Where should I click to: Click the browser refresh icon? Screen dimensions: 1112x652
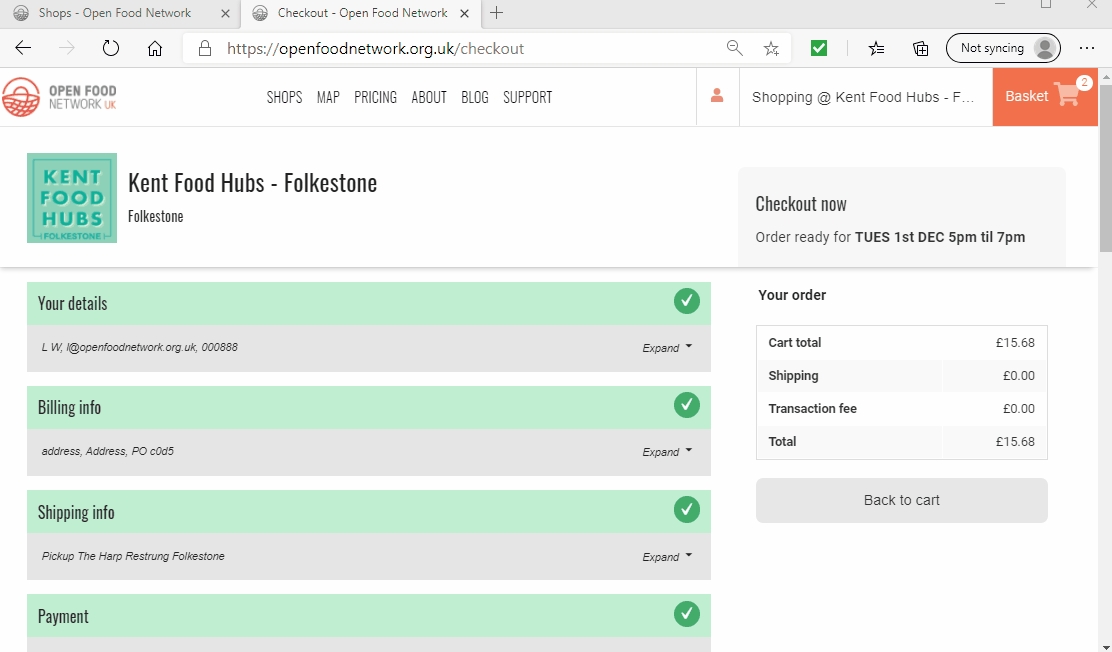pos(111,48)
